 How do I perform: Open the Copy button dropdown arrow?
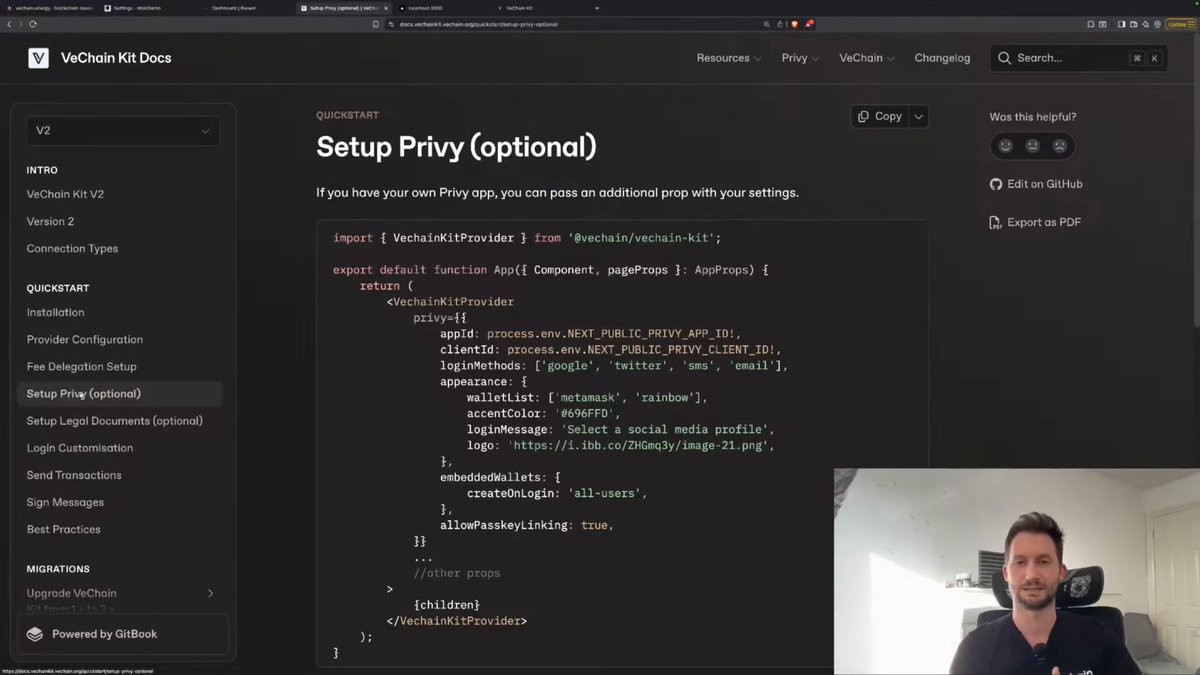918,116
